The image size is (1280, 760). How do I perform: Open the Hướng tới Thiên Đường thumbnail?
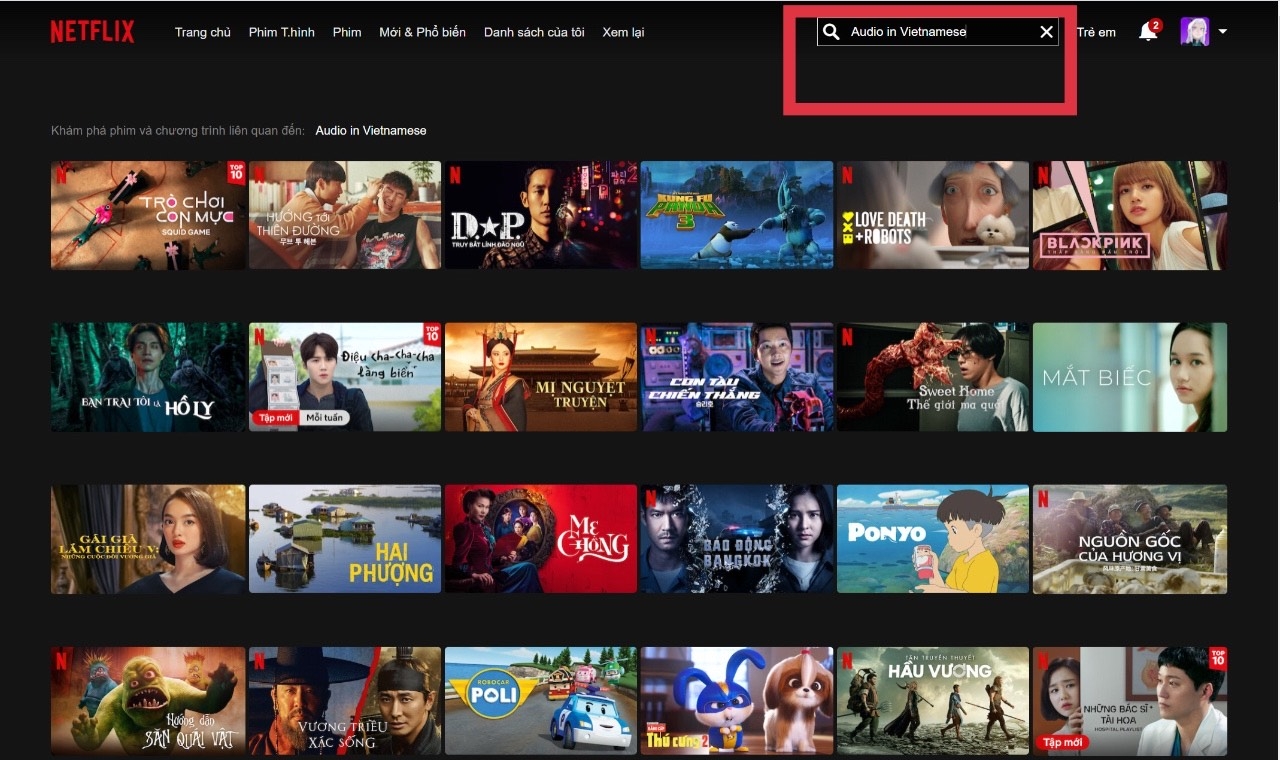click(345, 215)
